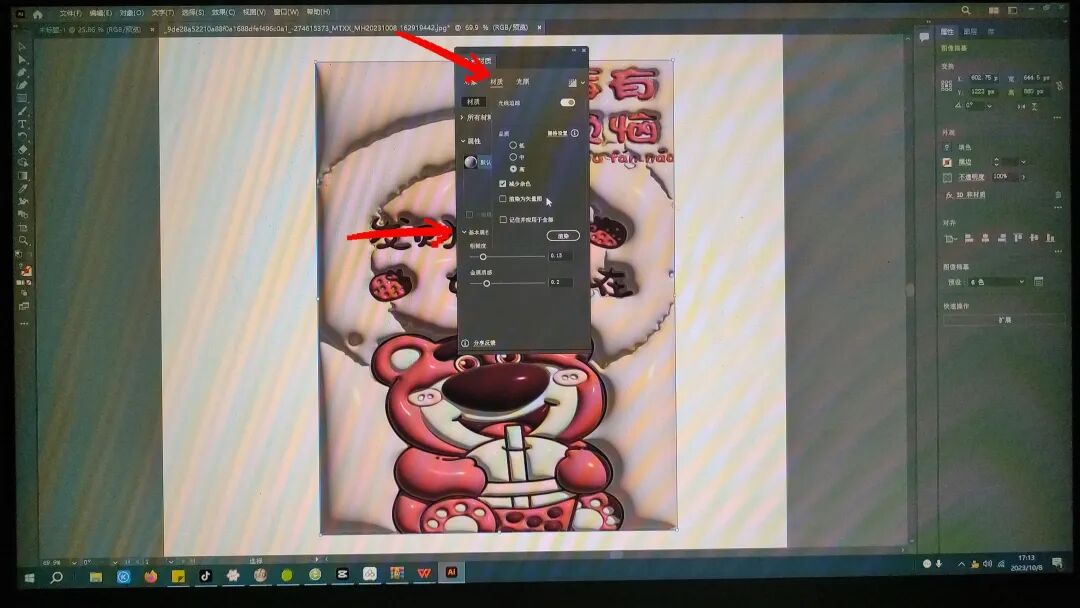
Task: Click the 描边 stroke label link
Action: (x=964, y=163)
